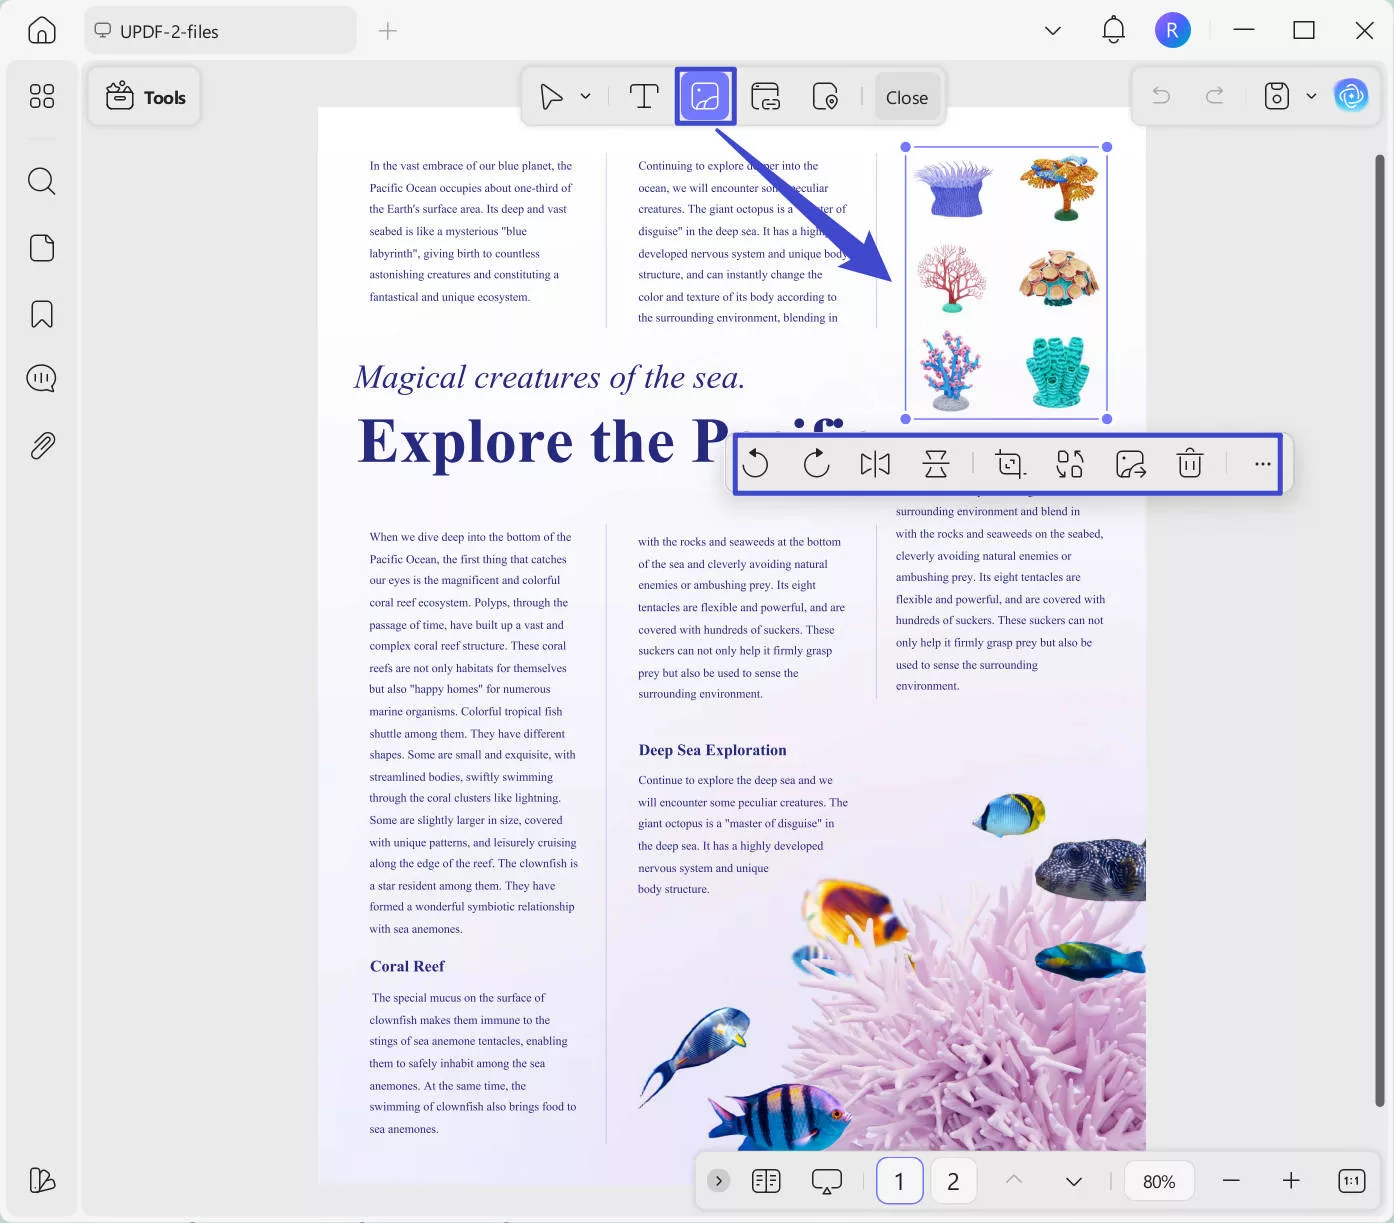Expand the save options dropdown
Image resolution: width=1394 pixels, height=1223 pixels.
(x=1311, y=96)
